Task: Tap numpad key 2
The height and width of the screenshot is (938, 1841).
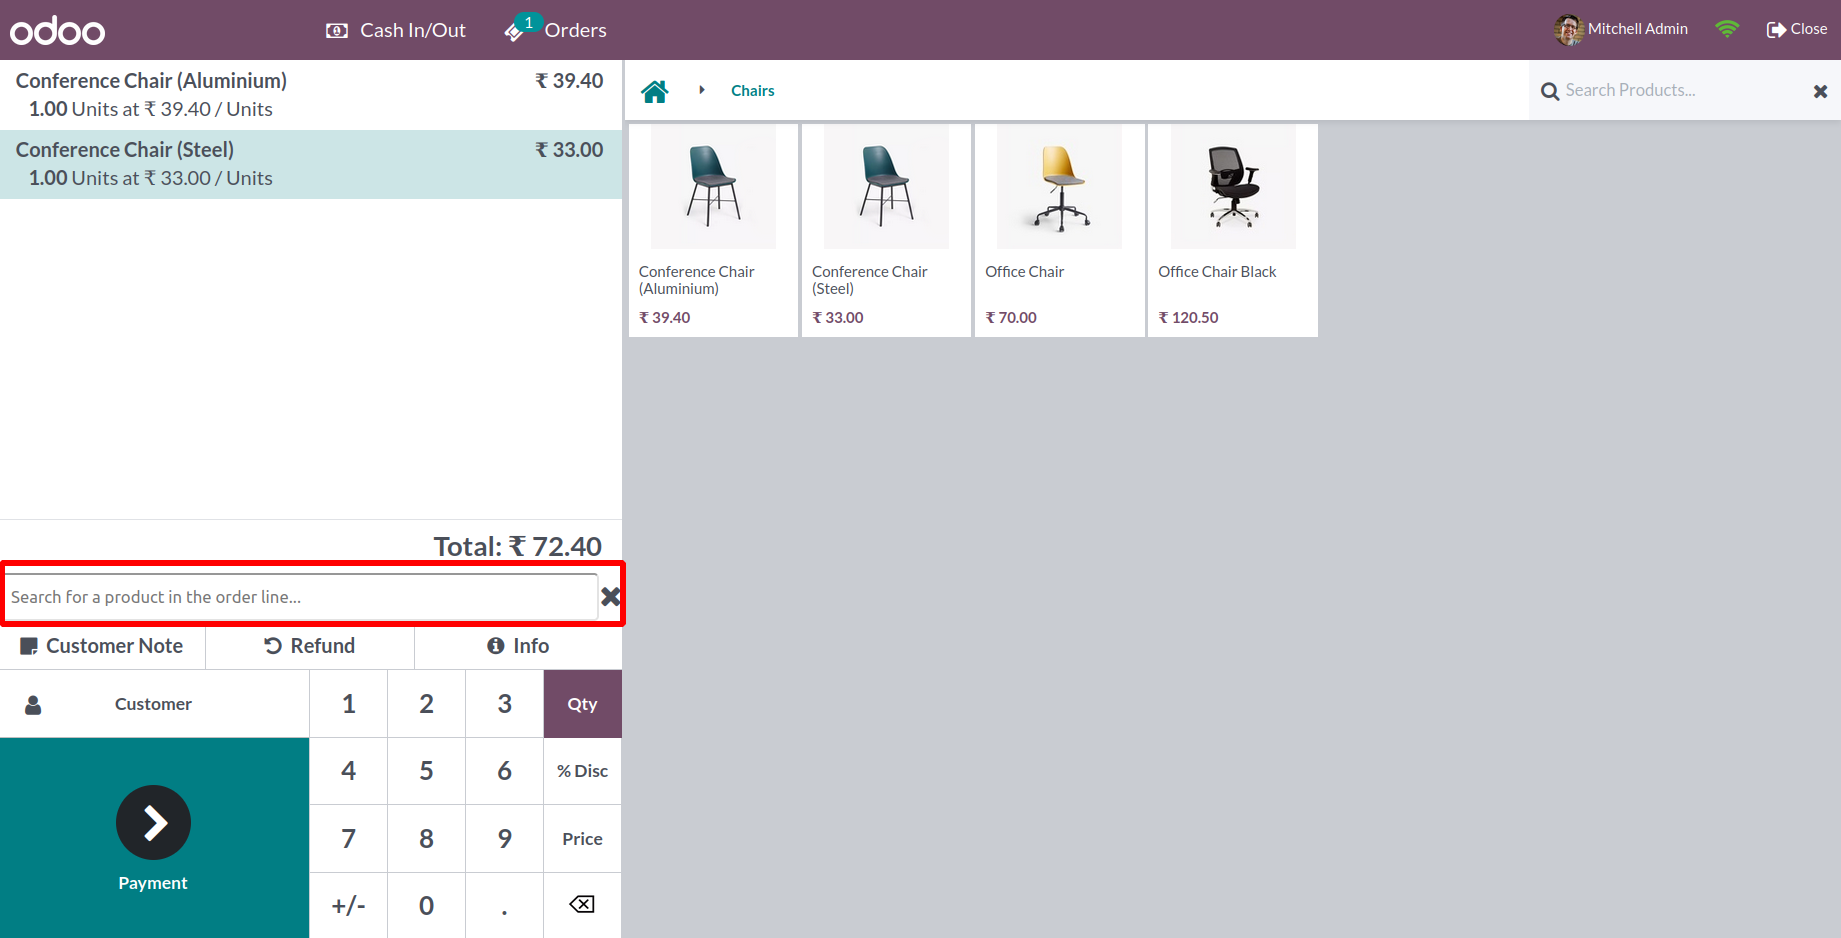Action: (x=426, y=704)
